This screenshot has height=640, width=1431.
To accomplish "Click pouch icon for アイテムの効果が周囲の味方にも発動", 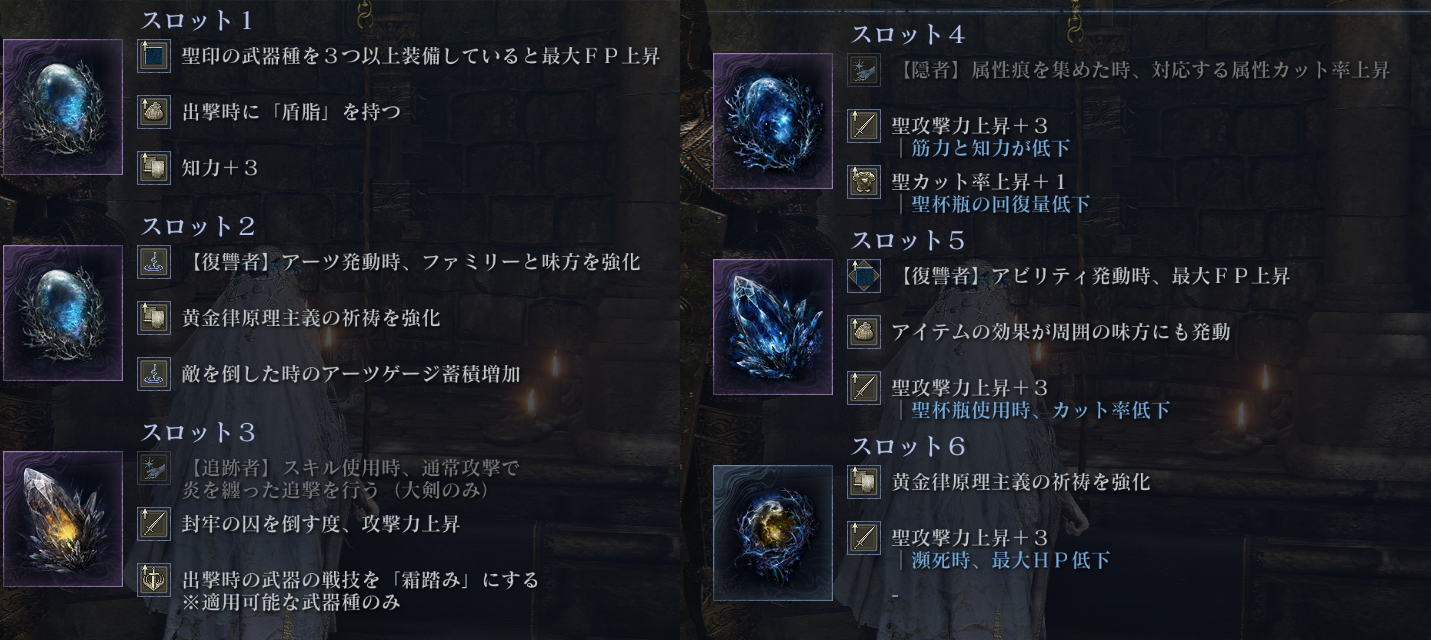I will [x=864, y=331].
